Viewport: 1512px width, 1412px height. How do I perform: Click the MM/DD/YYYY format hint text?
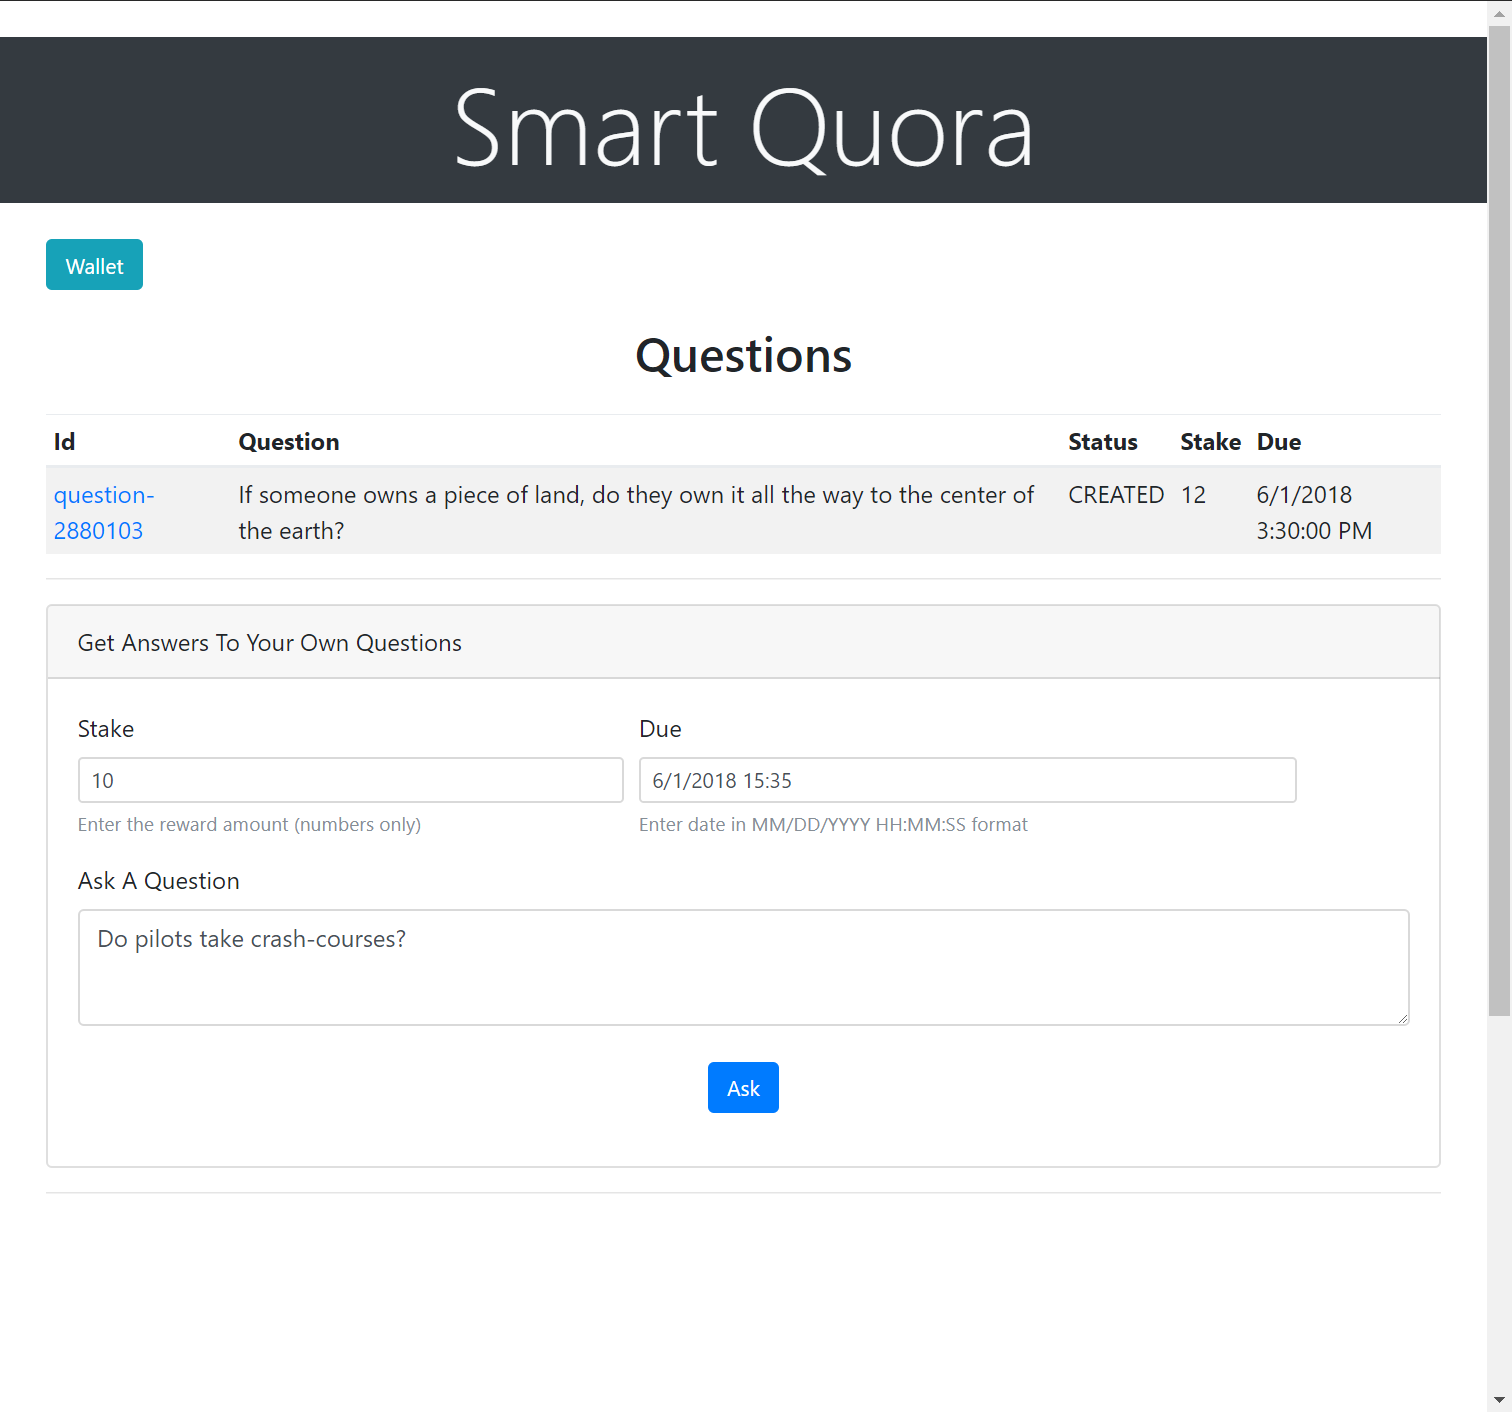(833, 824)
